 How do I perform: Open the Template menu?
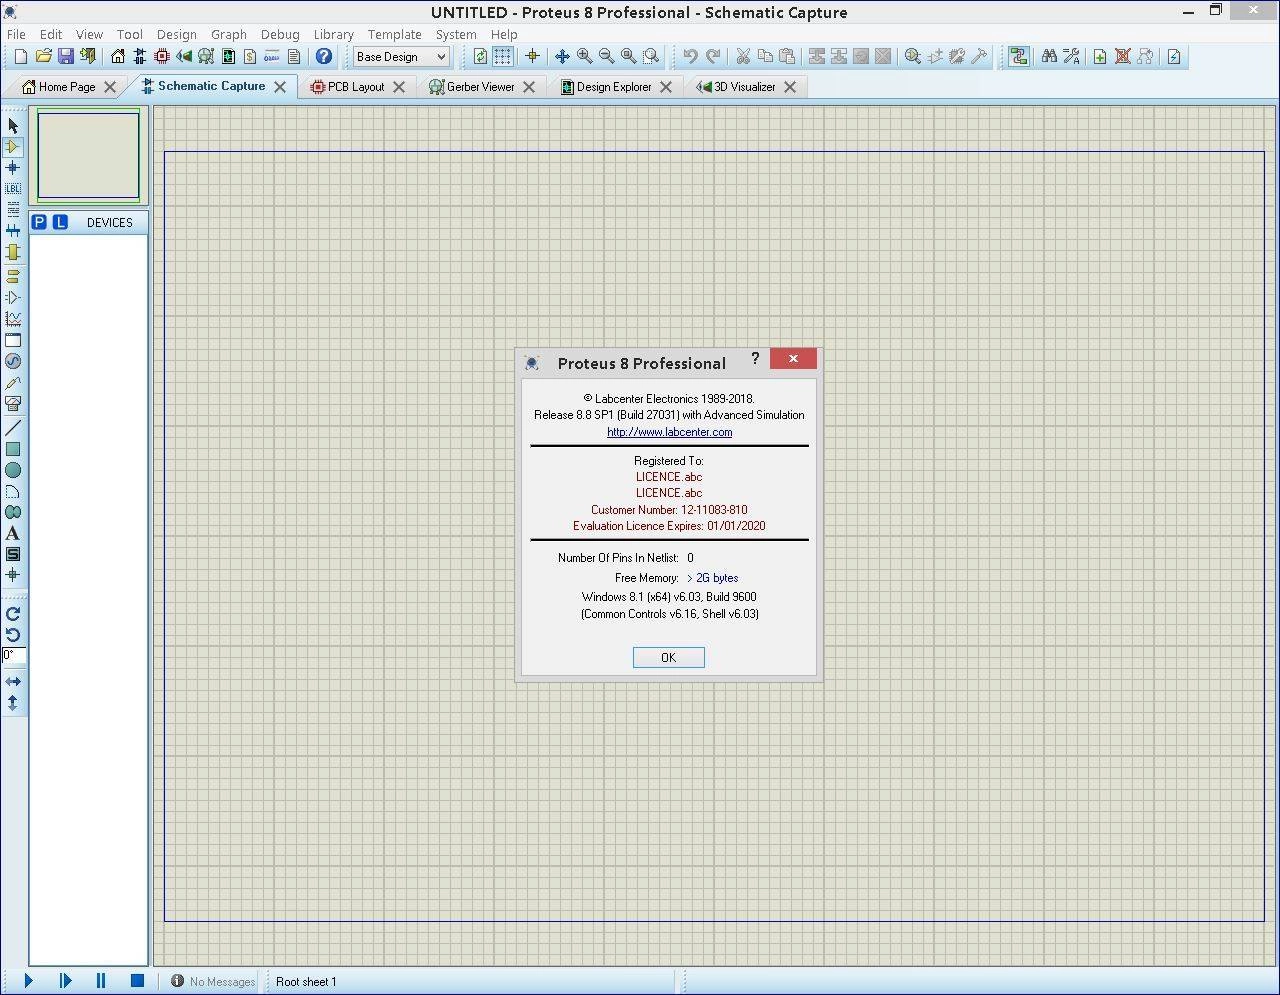394,34
